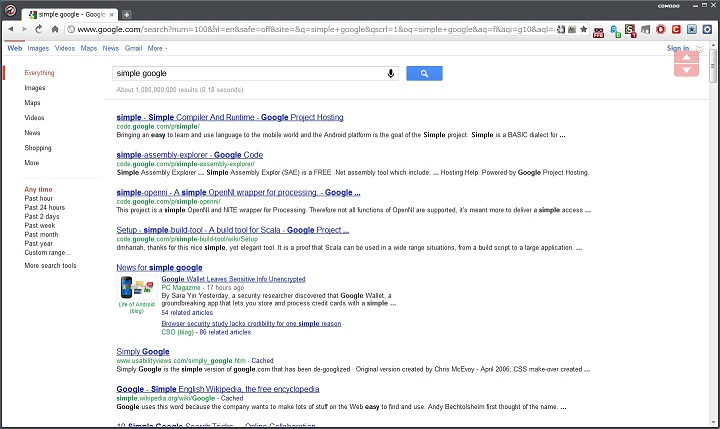This screenshot has width=720, height=429.
Task: Filter results by 'Past year'
Action: click(39, 243)
